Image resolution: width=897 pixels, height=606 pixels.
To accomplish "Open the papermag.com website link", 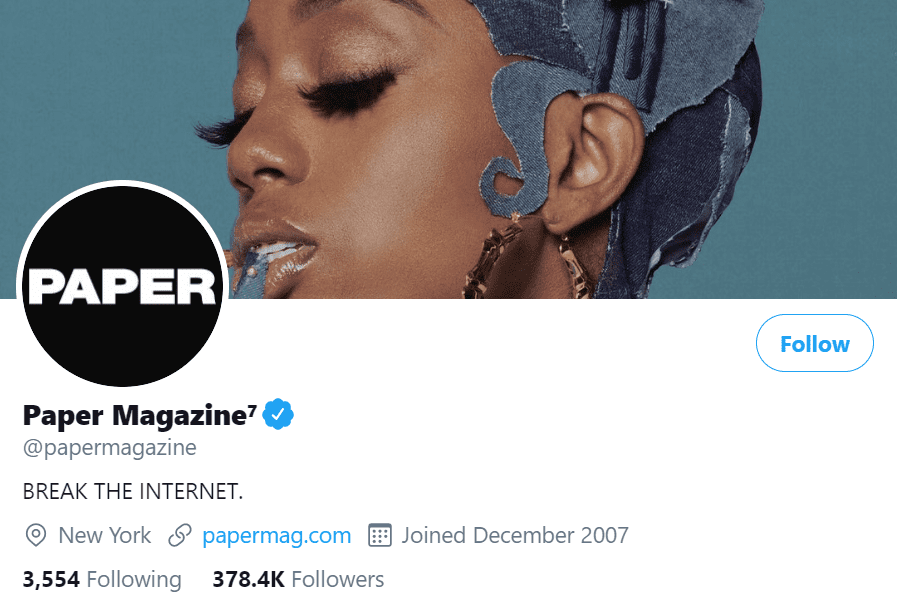I will point(277,536).
